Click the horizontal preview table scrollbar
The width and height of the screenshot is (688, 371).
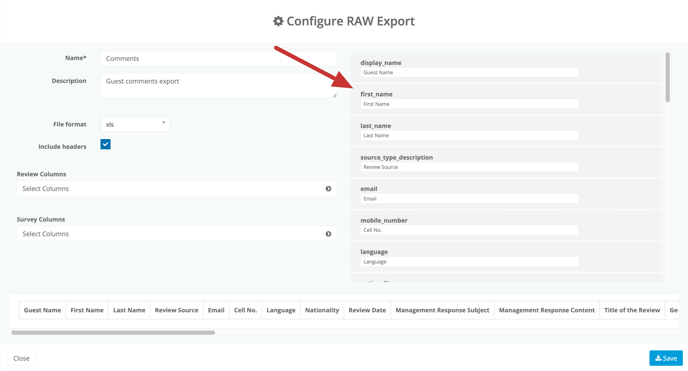(113, 332)
